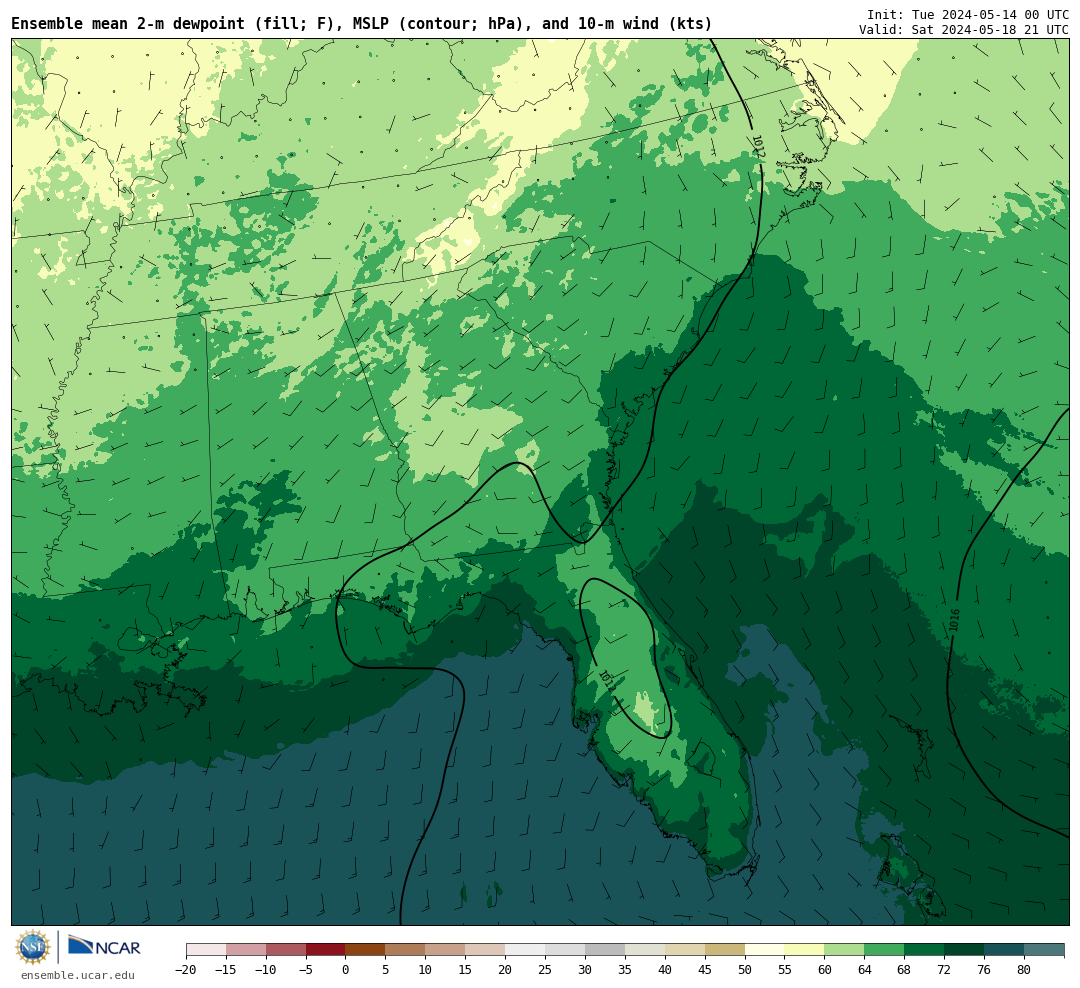Click the NSF logo emblem
This screenshot has height=988, width=1080.
tap(33, 947)
